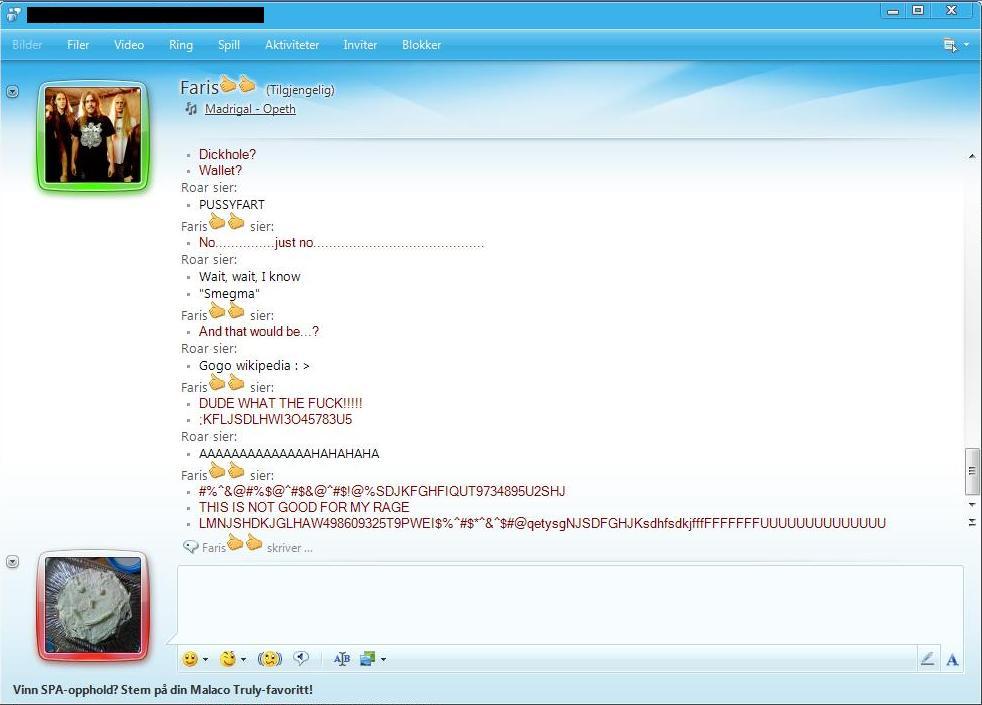982x705 pixels.
Task: Switch to handwriting input mode
Action: pos(928,658)
